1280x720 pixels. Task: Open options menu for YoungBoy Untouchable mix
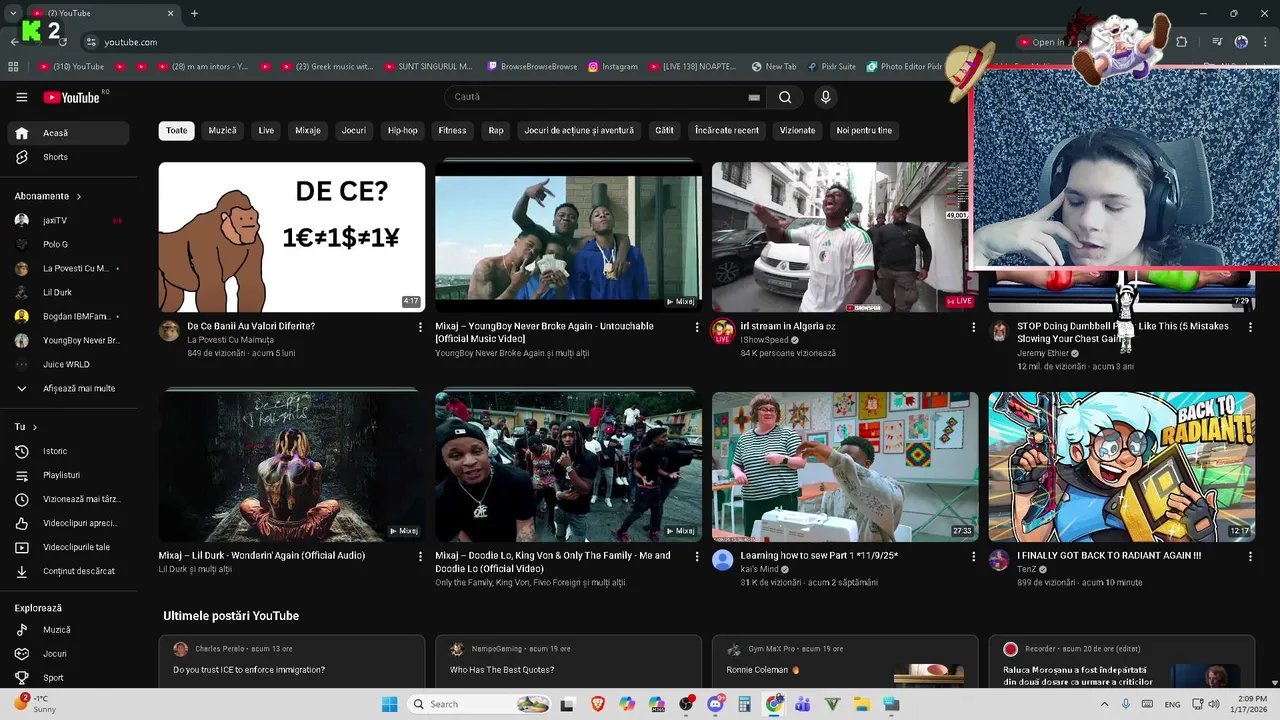pos(697,327)
